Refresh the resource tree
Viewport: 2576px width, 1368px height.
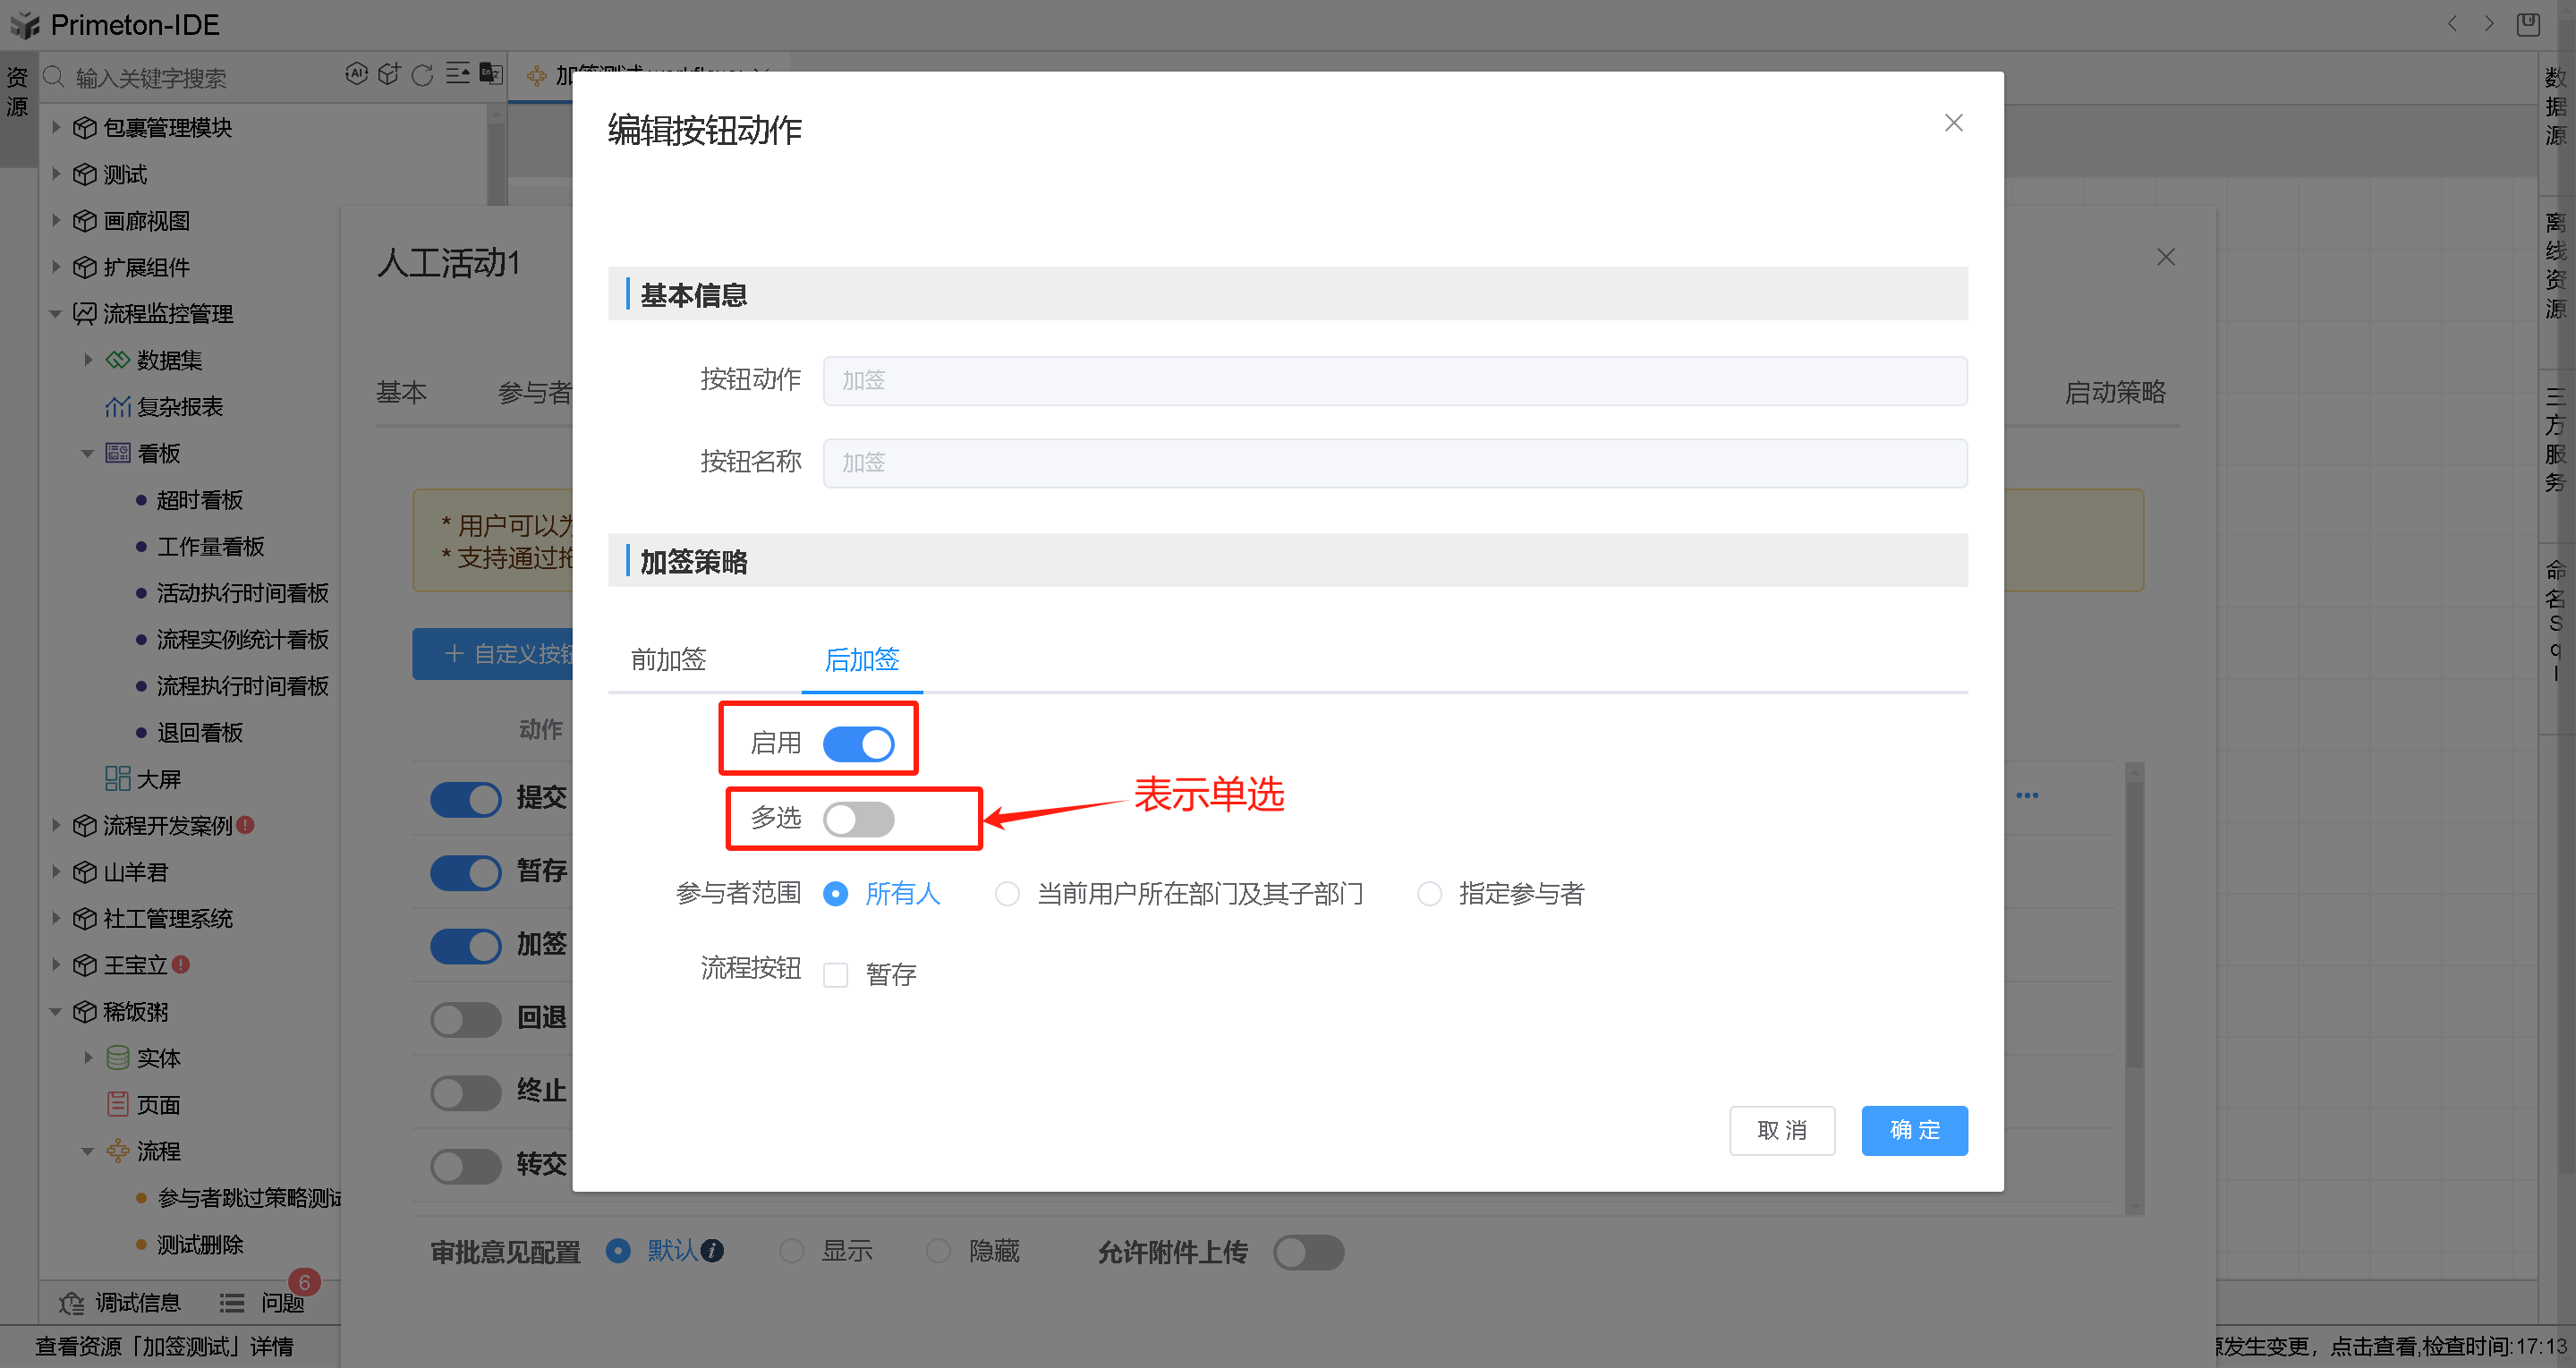[x=423, y=75]
